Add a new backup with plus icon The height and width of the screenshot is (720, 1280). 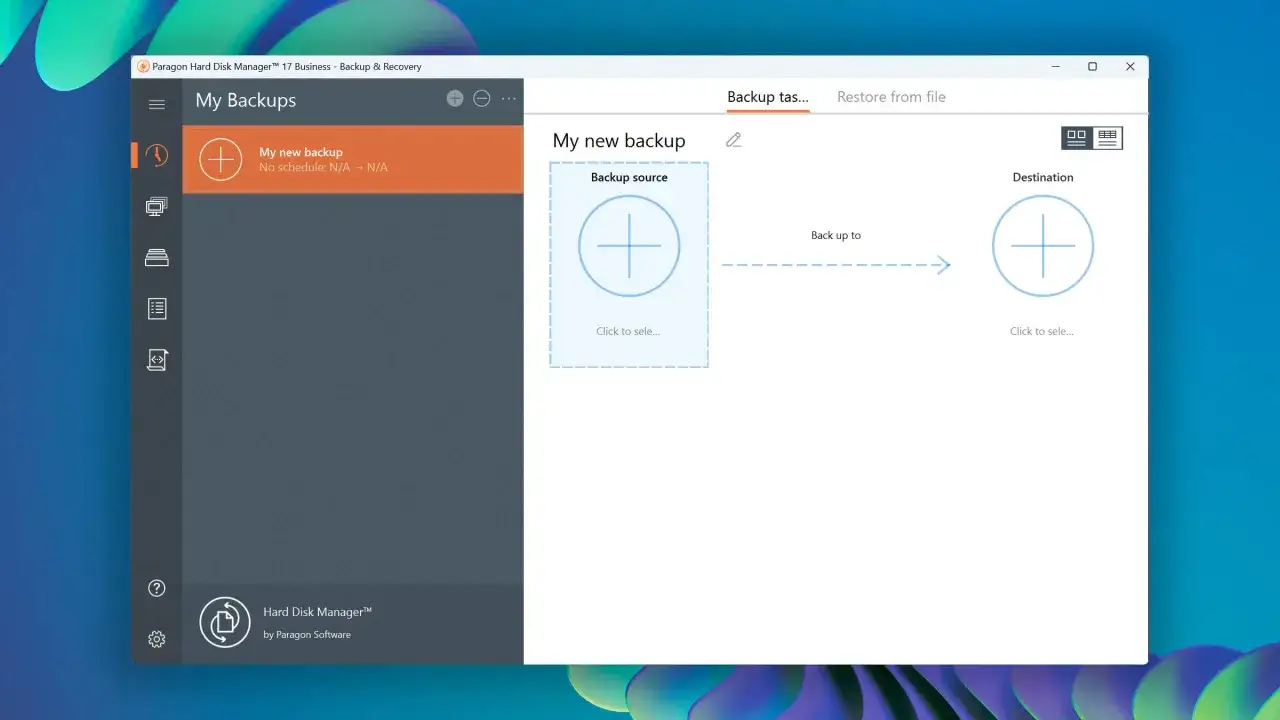pos(455,98)
